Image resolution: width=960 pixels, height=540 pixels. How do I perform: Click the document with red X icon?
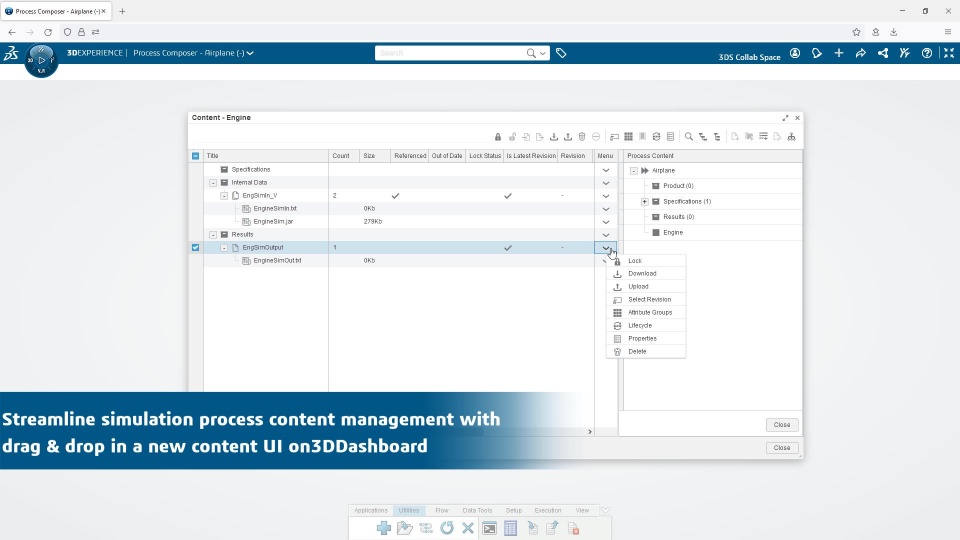(x=573, y=528)
